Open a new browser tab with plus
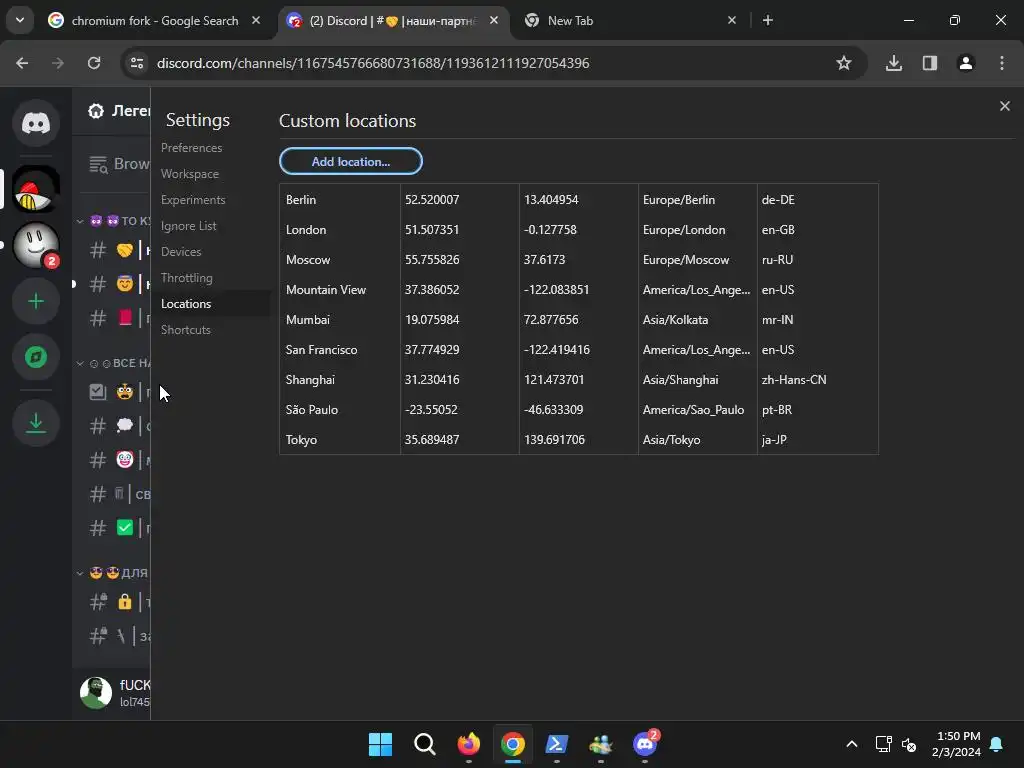Viewport: 1024px width, 768px height. (768, 20)
